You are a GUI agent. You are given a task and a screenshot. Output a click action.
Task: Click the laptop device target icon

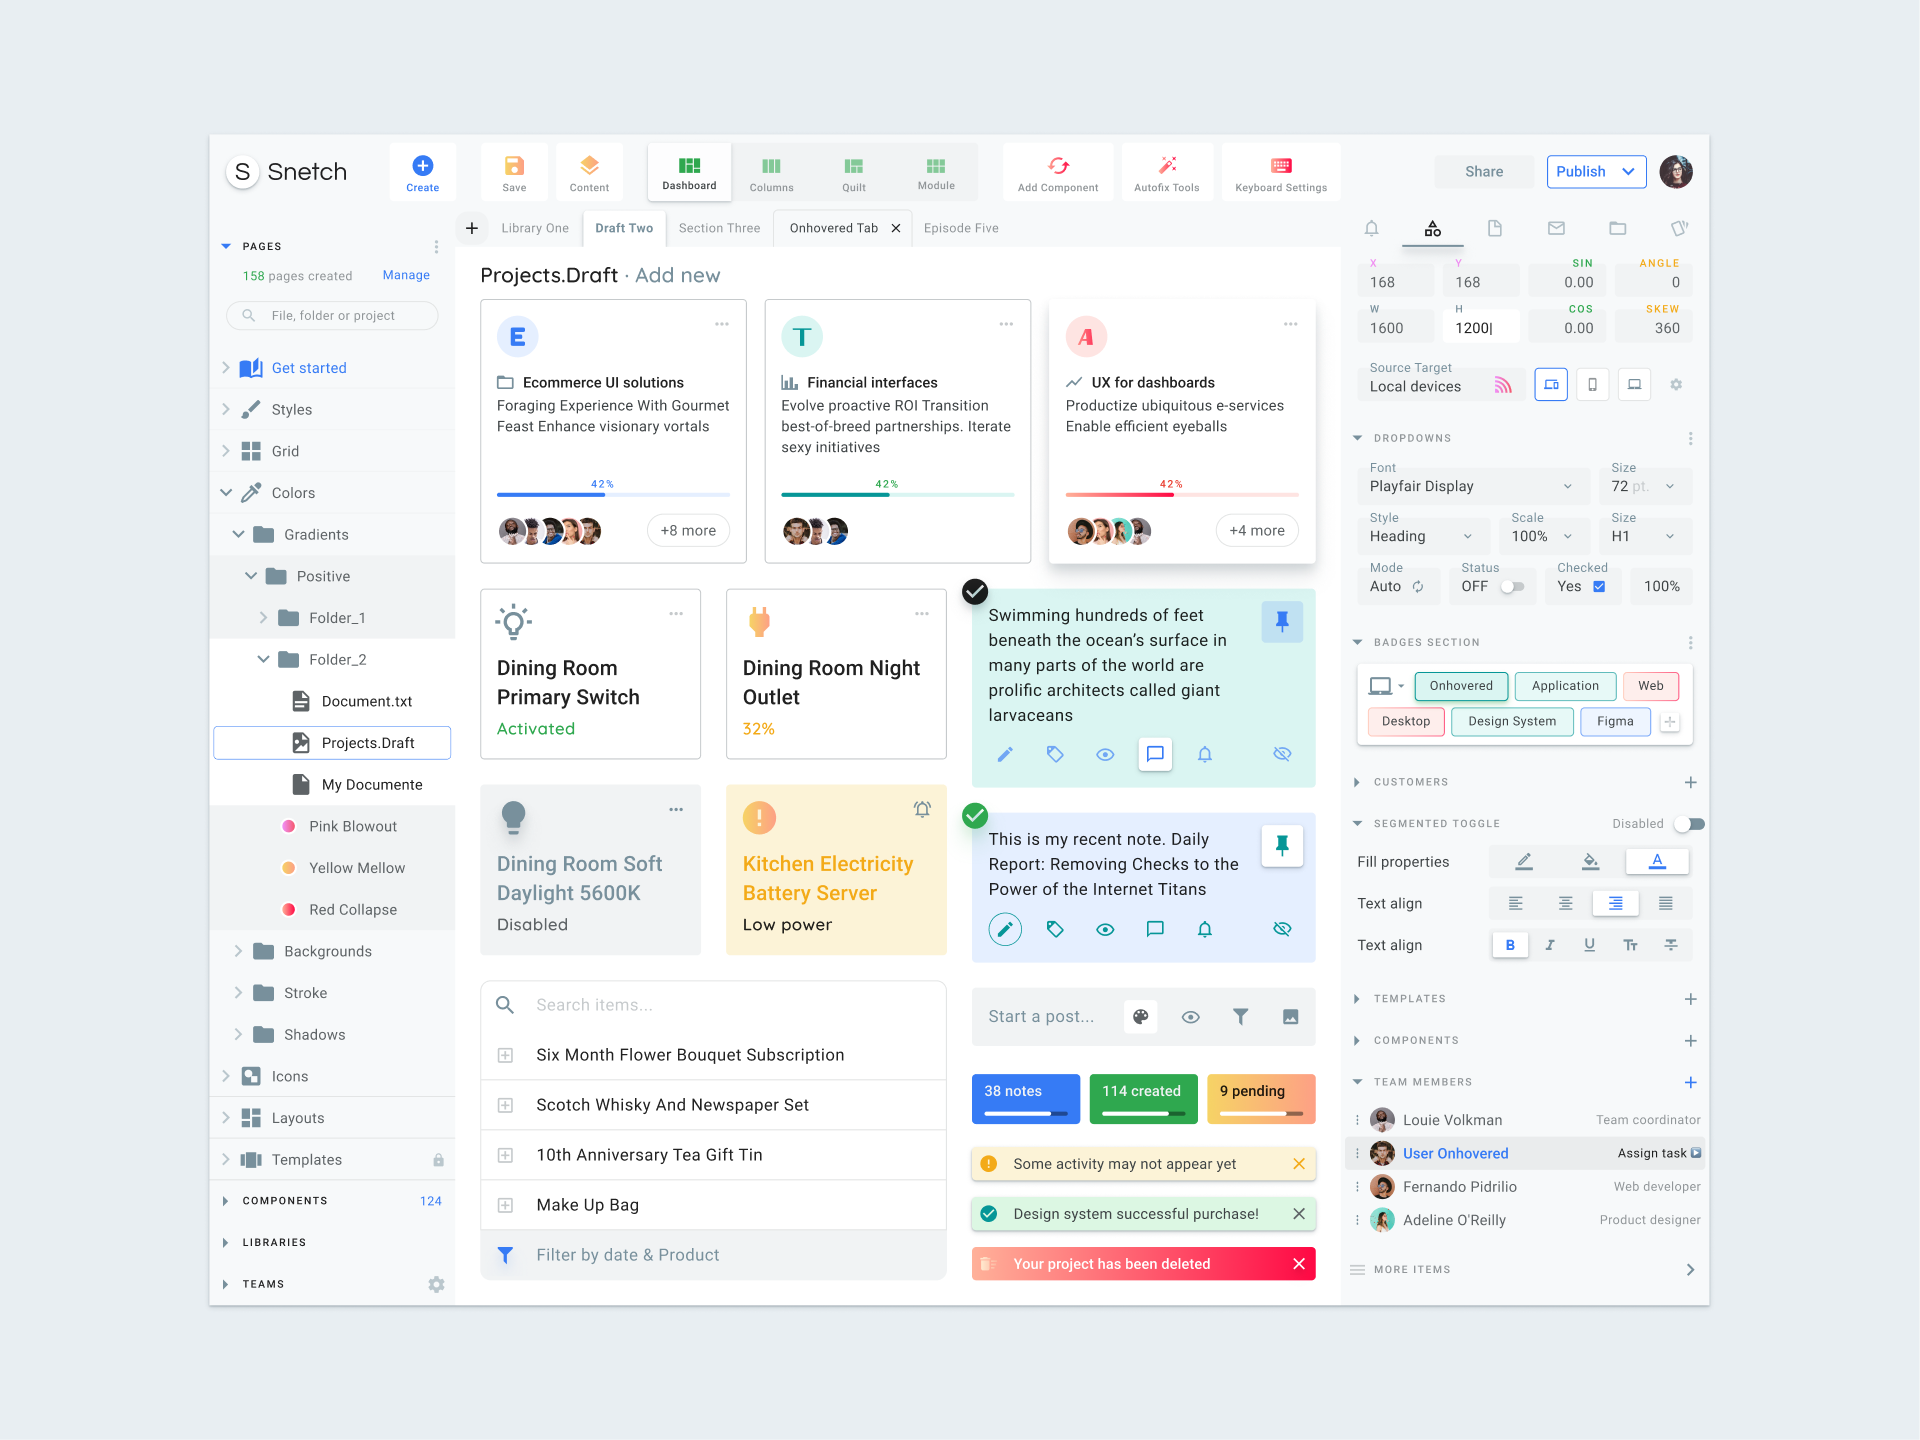click(1634, 384)
